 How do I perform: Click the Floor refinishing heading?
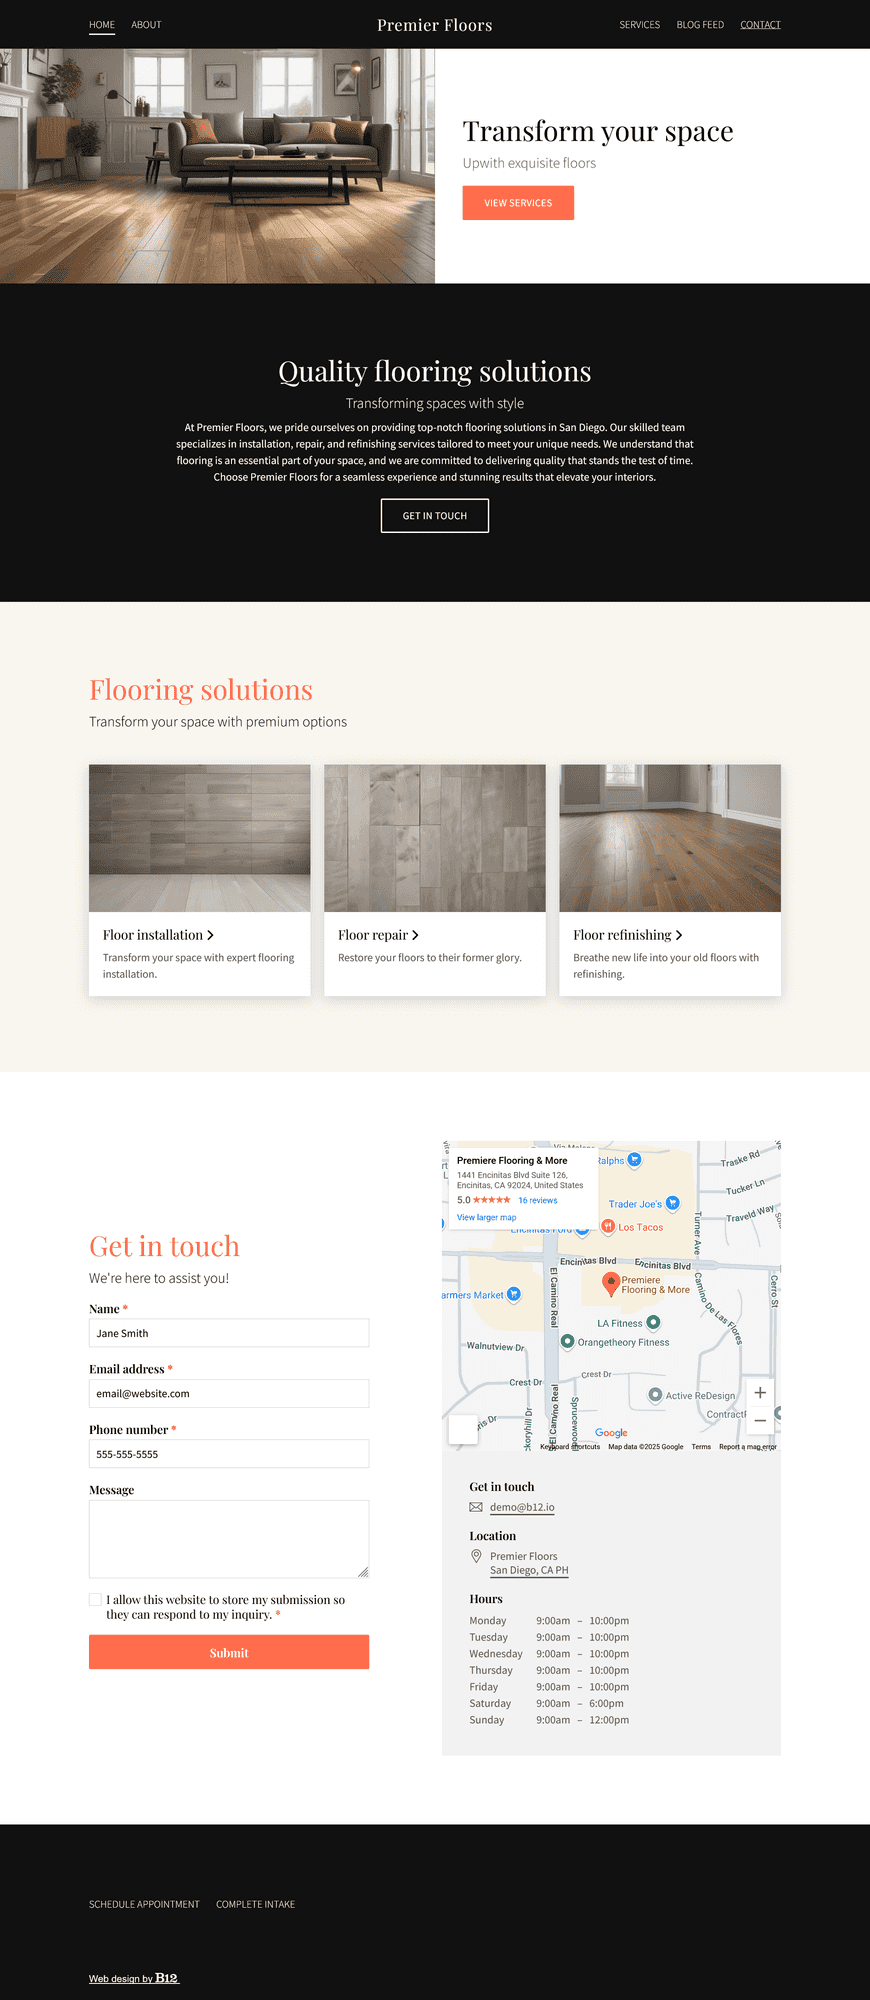(x=622, y=935)
